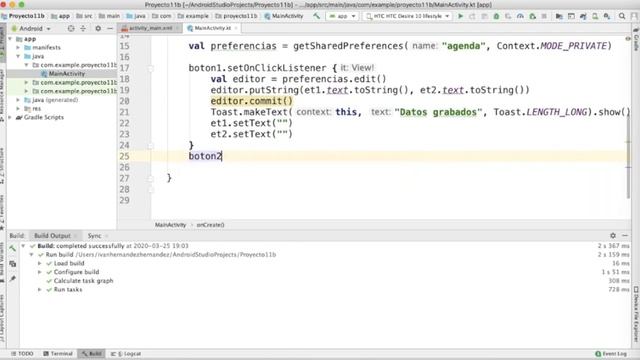Viewport: 640px width, 360px height.
Task: Click the MainActivity breadcrumb in navigation bar
Action: 284,16
